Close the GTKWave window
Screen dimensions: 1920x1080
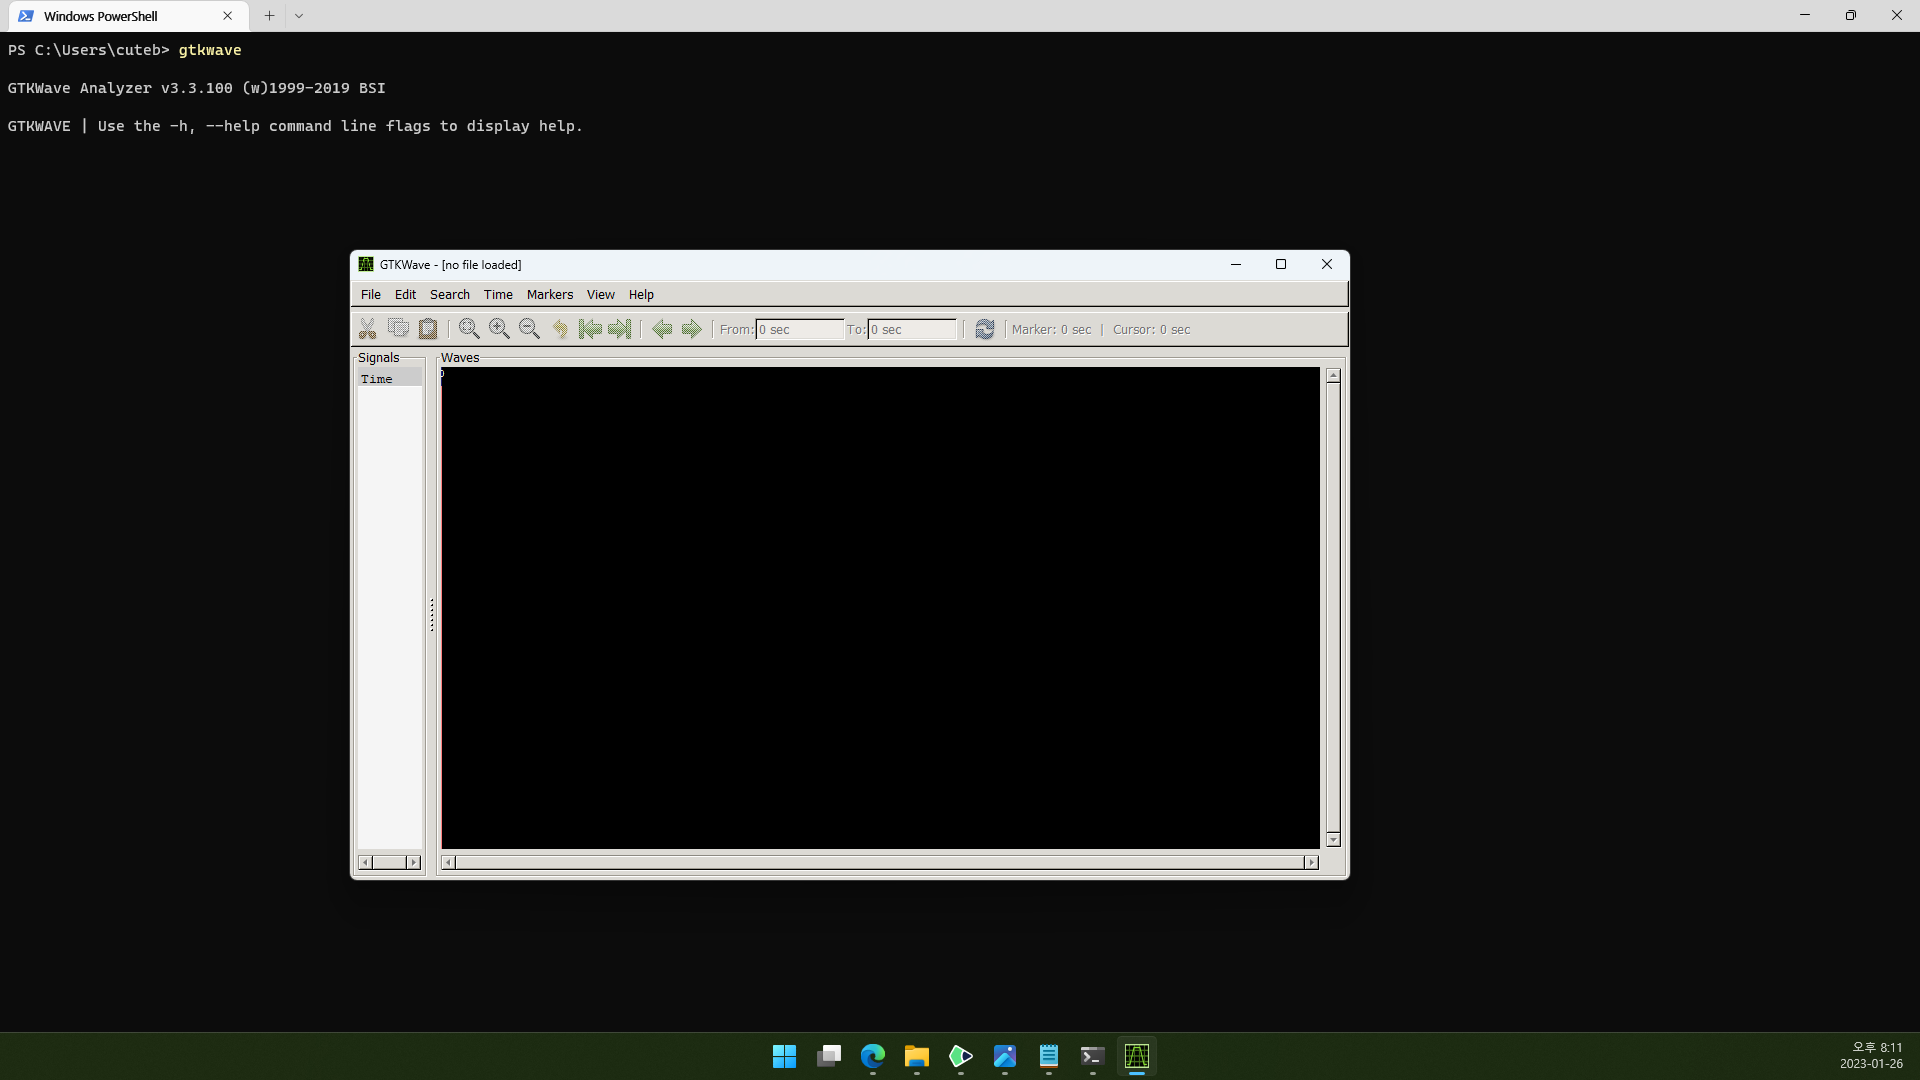pos(1327,264)
